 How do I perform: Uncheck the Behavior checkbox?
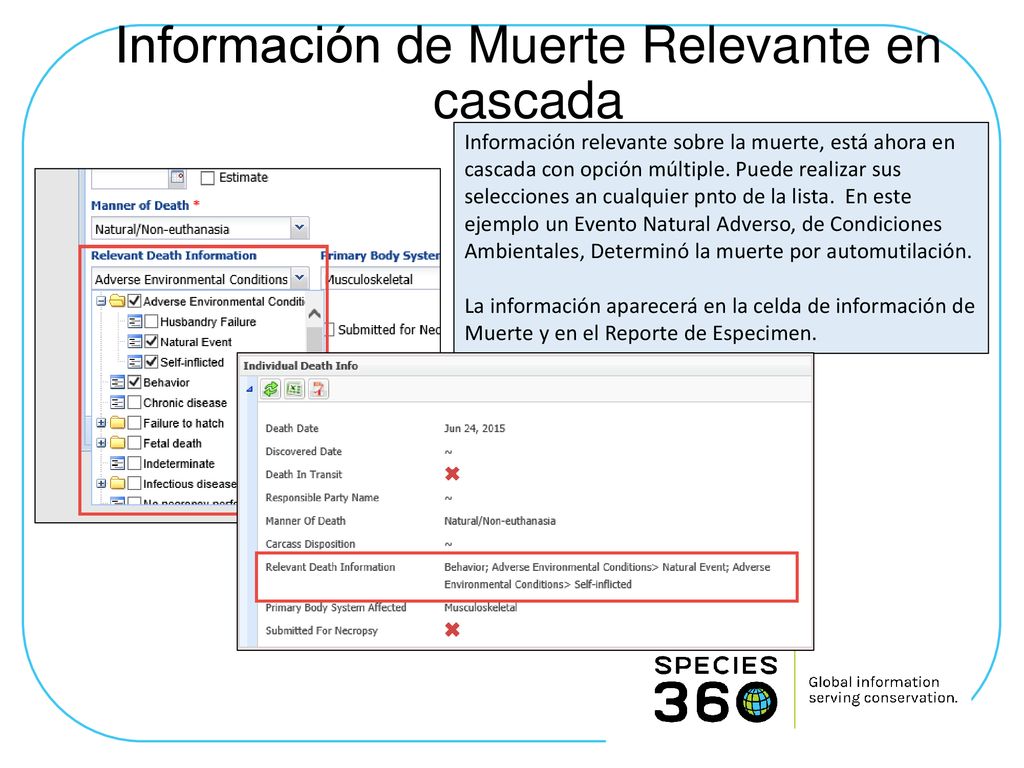(135, 382)
